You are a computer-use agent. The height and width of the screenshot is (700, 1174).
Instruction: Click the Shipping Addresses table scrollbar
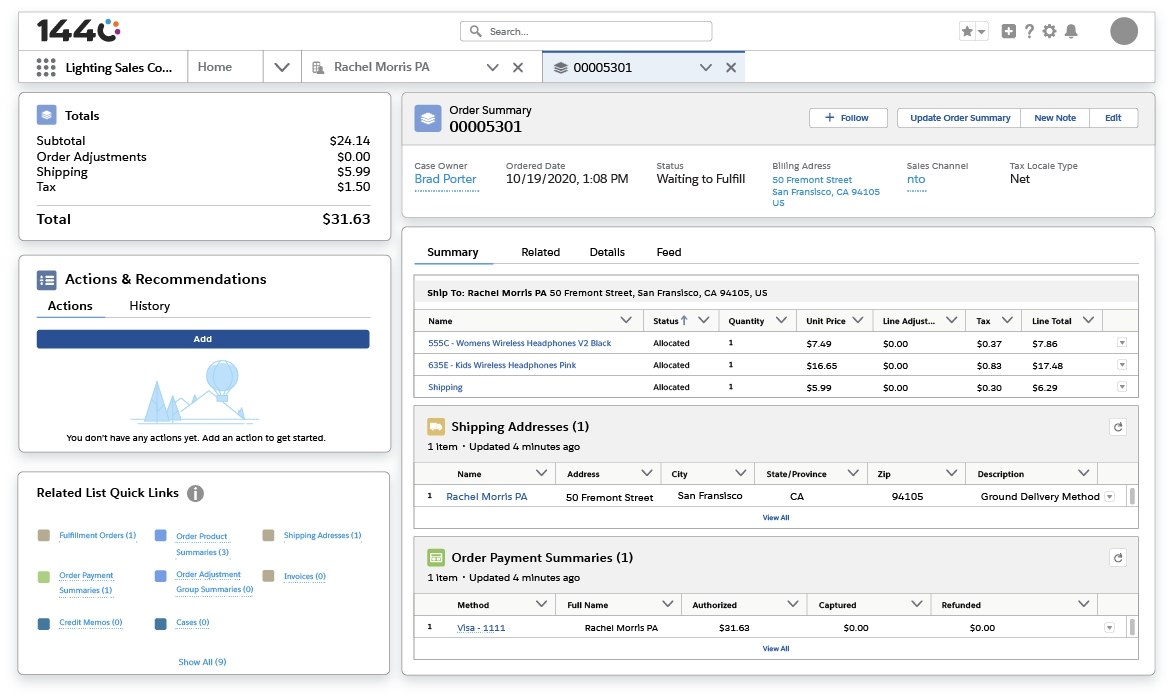(x=1132, y=496)
